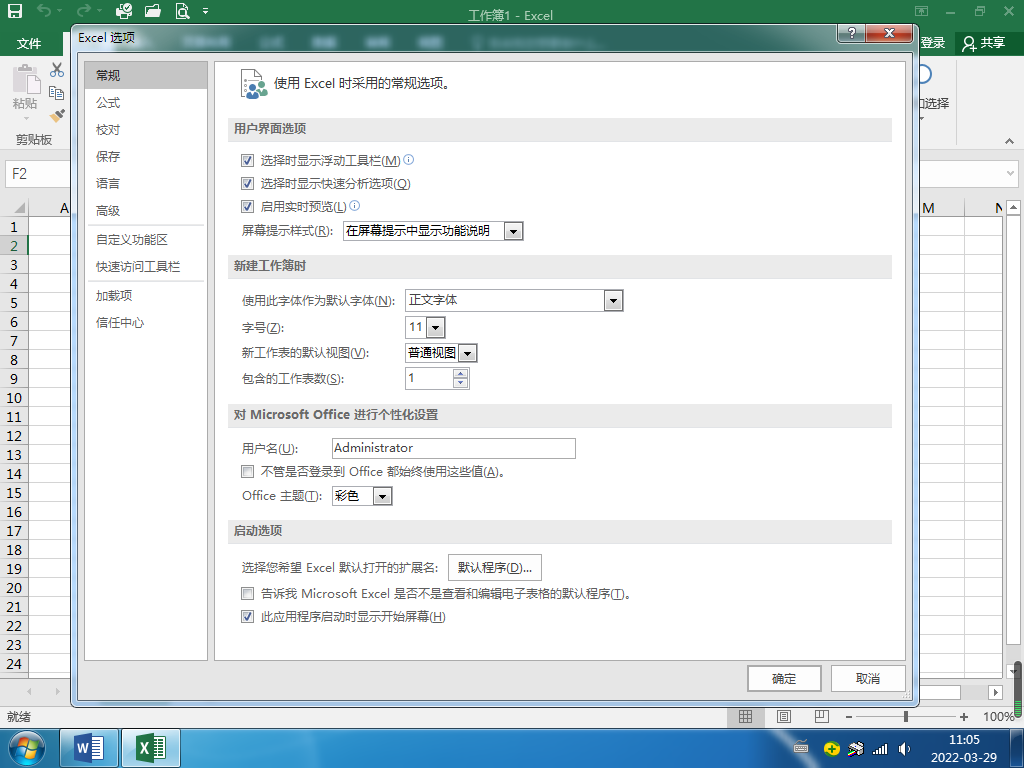Open the 文件 tab in Excel

coord(29,44)
